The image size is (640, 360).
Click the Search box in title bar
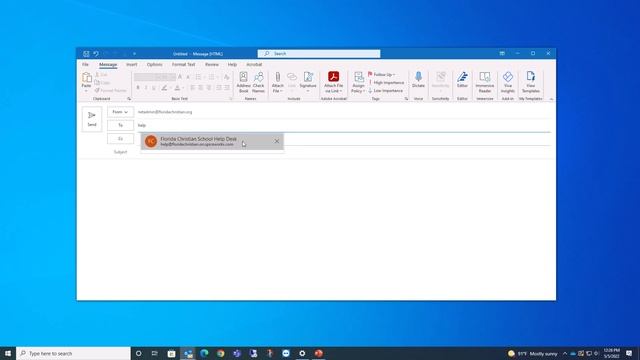pos(319,53)
